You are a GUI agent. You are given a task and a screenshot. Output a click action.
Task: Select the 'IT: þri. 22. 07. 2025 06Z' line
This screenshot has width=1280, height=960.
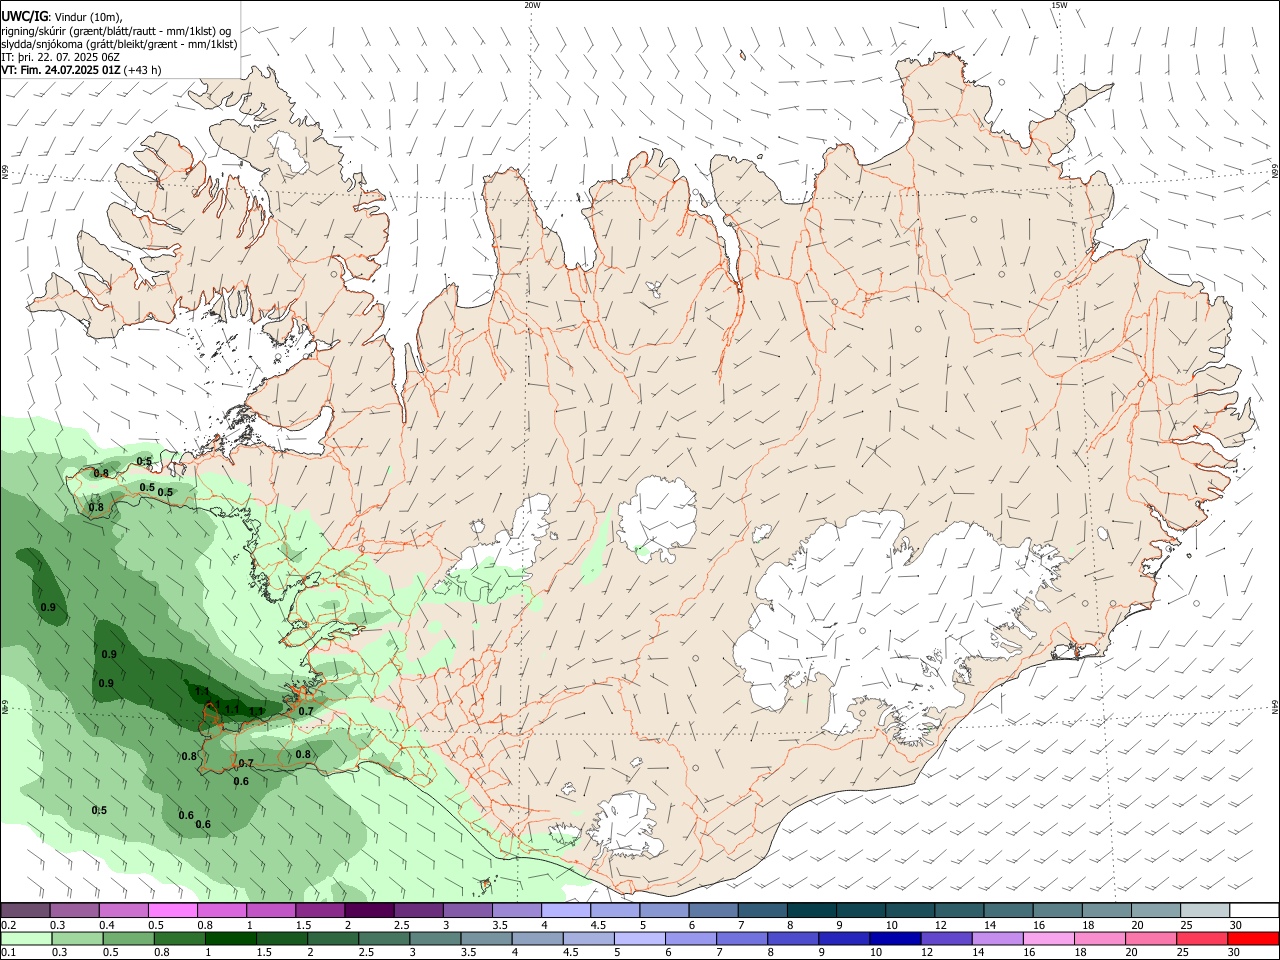[x=58, y=57]
